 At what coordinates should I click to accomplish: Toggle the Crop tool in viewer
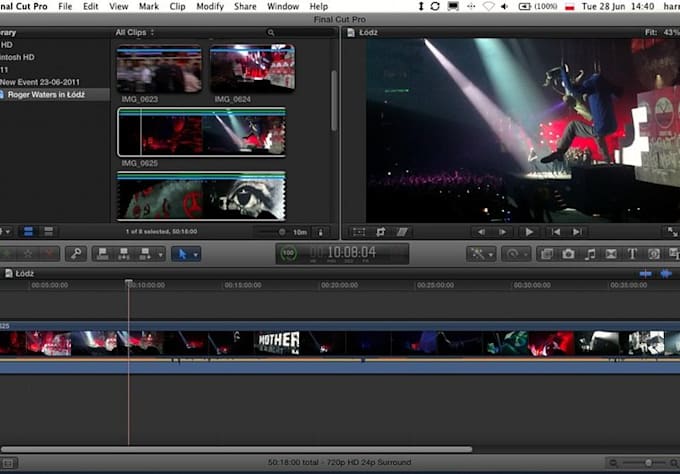point(380,232)
